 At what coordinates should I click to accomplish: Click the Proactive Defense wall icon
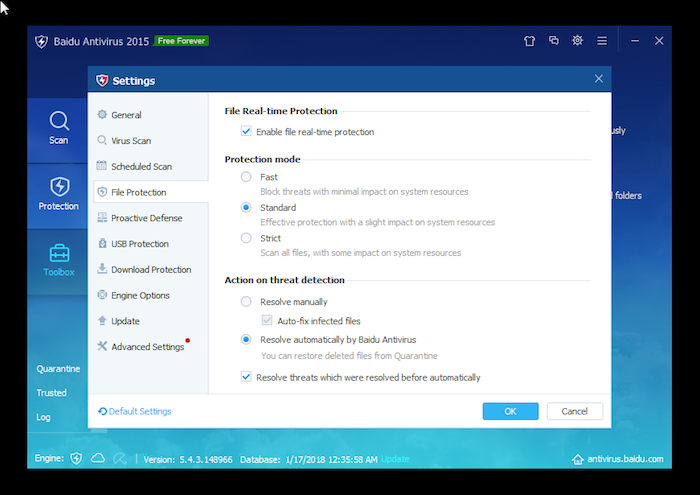pyautogui.click(x=102, y=217)
